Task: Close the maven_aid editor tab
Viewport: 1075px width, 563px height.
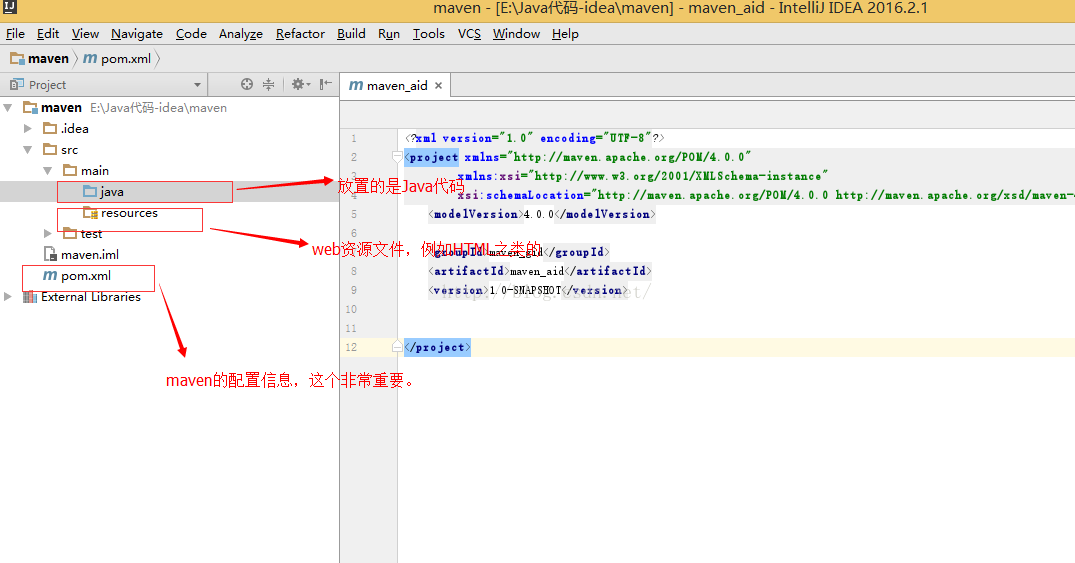Action: [438, 86]
